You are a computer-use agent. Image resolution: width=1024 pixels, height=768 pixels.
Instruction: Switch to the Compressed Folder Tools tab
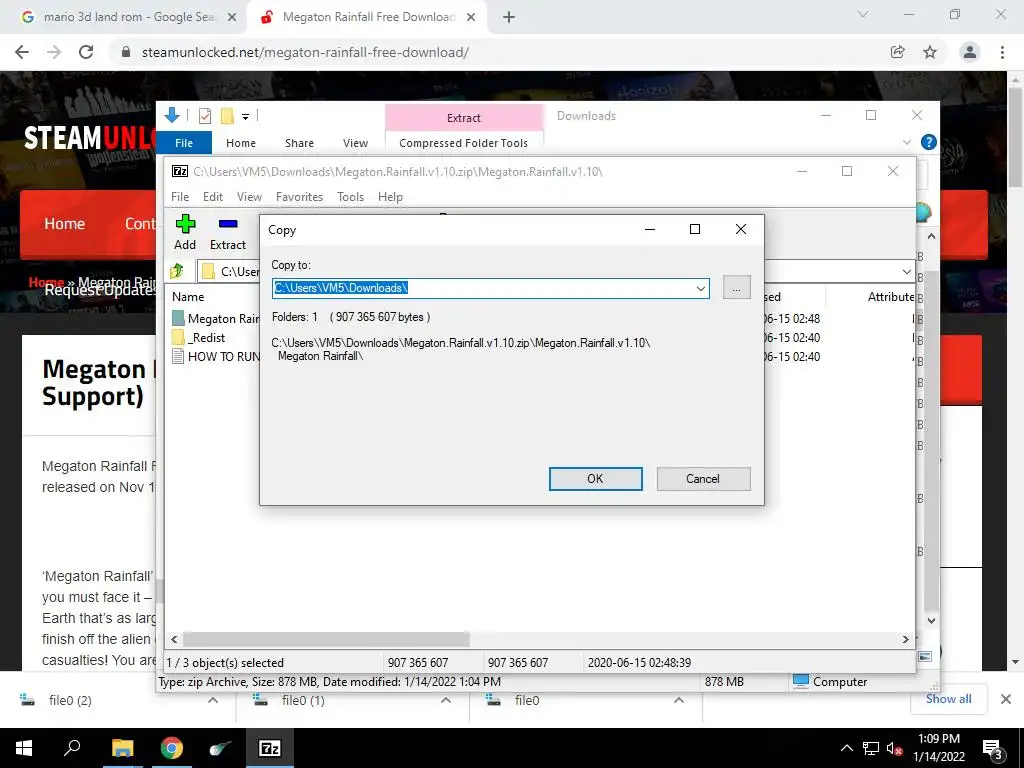click(463, 143)
